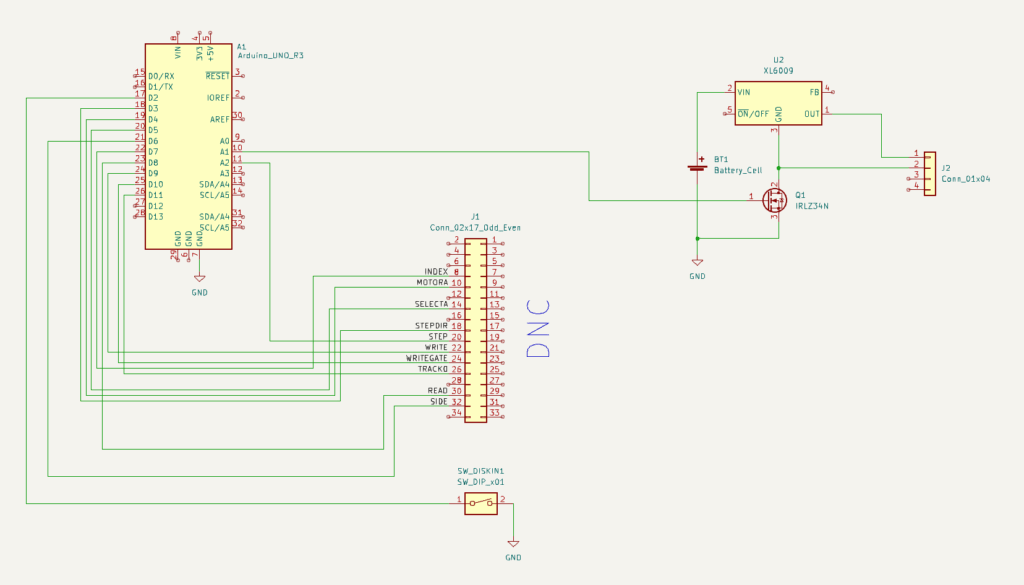The width and height of the screenshot is (1024, 585).
Task: Click the MOTORA label on J1
Action: tap(432, 283)
